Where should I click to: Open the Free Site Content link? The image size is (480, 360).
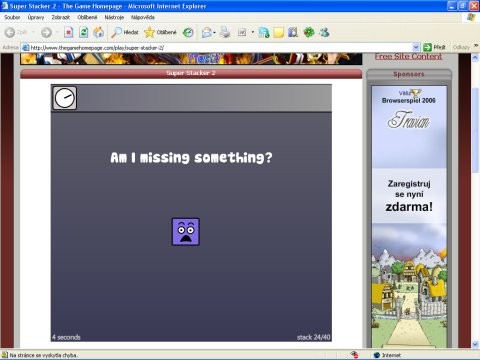tap(408, 56)
